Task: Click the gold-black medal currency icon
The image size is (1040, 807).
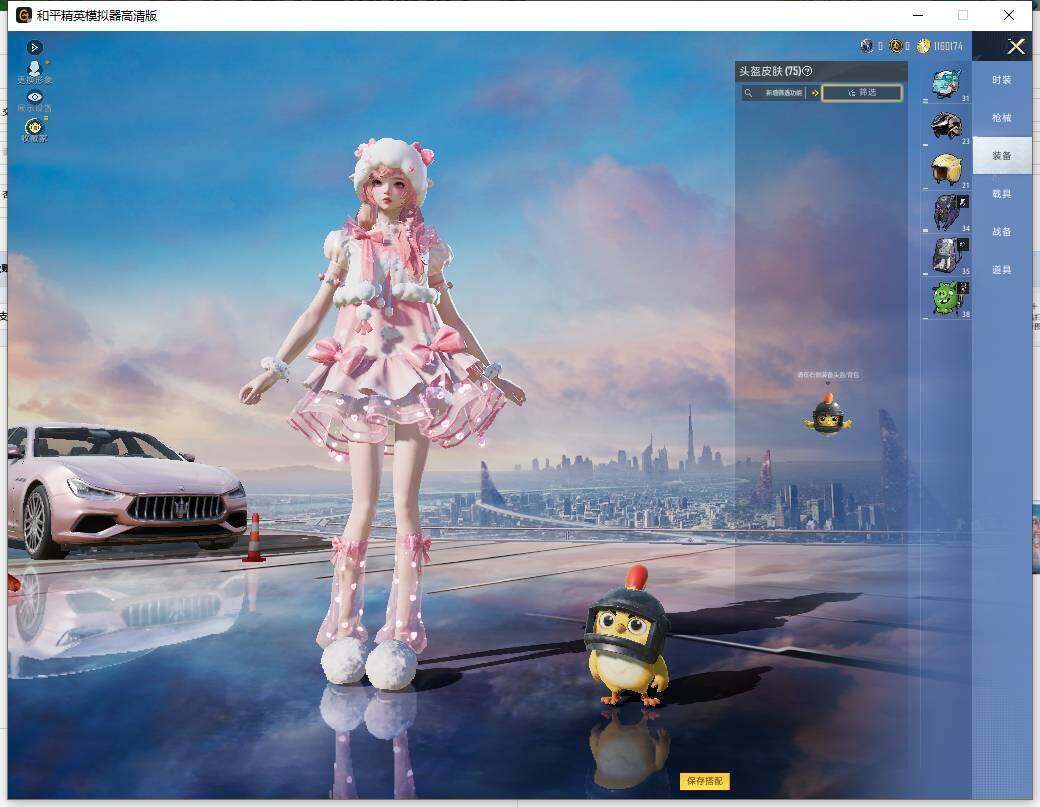Action: tap(895, 46)
